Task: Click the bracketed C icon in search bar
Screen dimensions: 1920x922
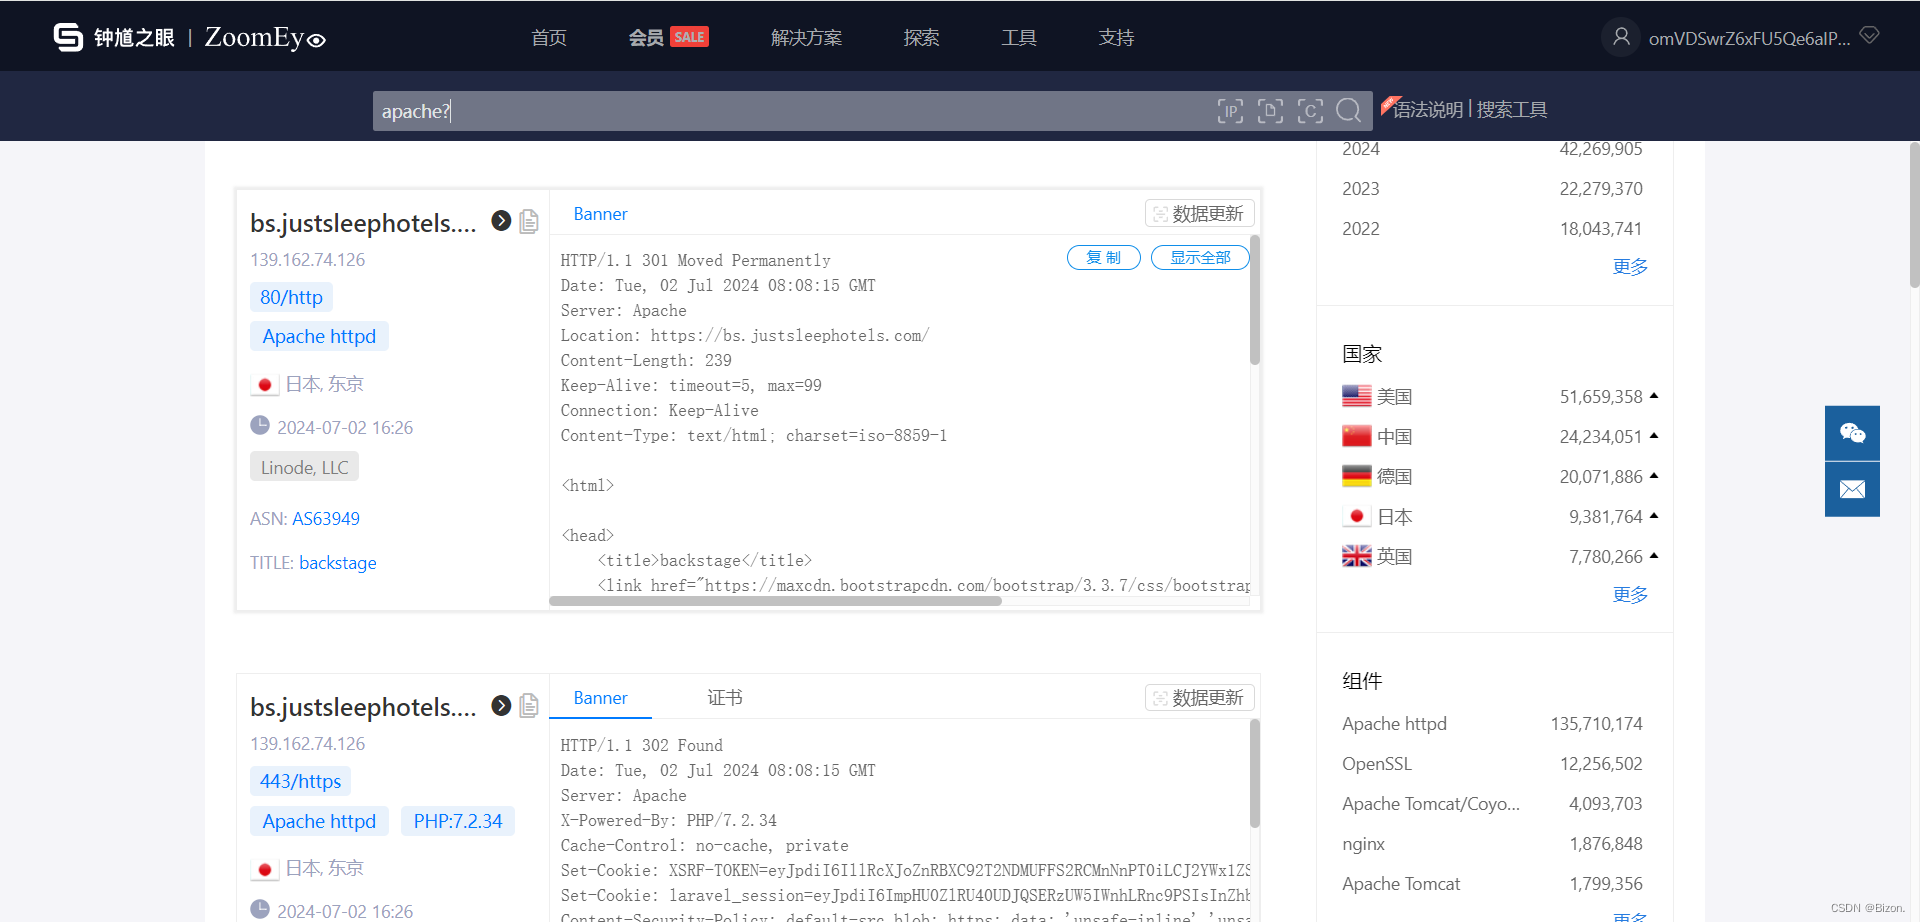Action: tap(1310, 110)
